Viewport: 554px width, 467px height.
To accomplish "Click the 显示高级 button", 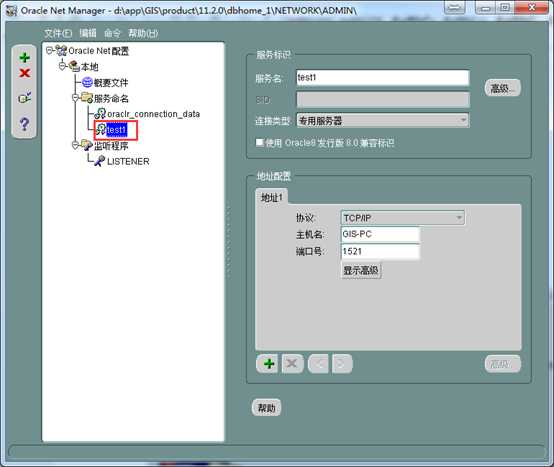I will (361, 271).
